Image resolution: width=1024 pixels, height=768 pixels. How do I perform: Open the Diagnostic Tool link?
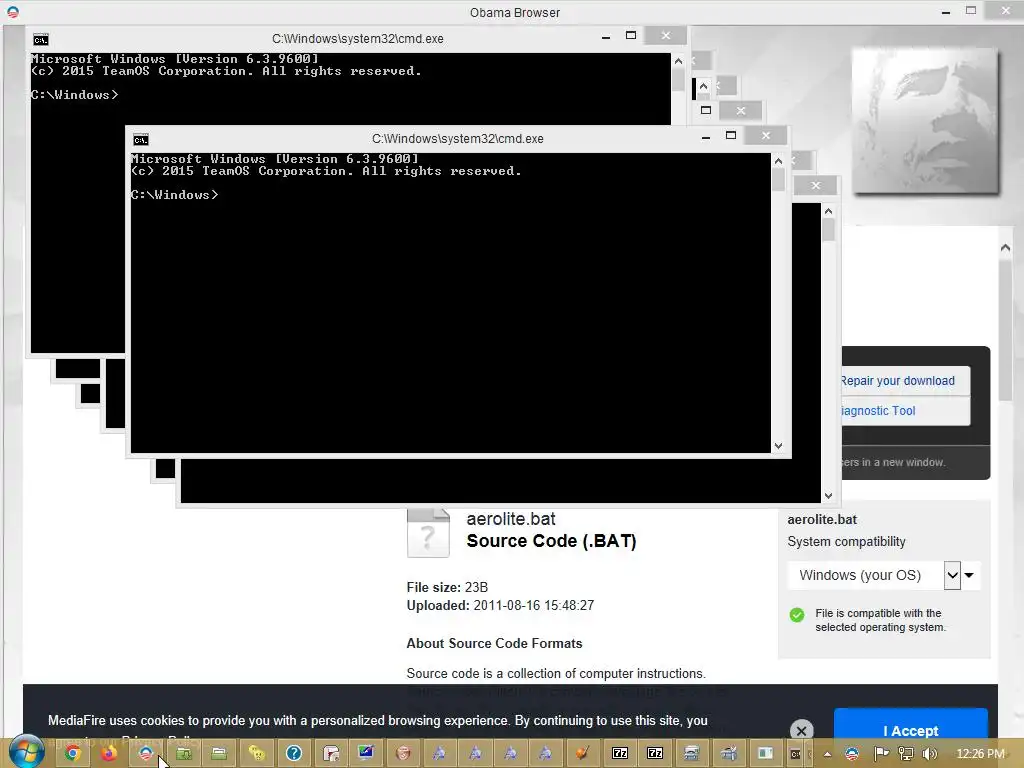pos(878,411)
